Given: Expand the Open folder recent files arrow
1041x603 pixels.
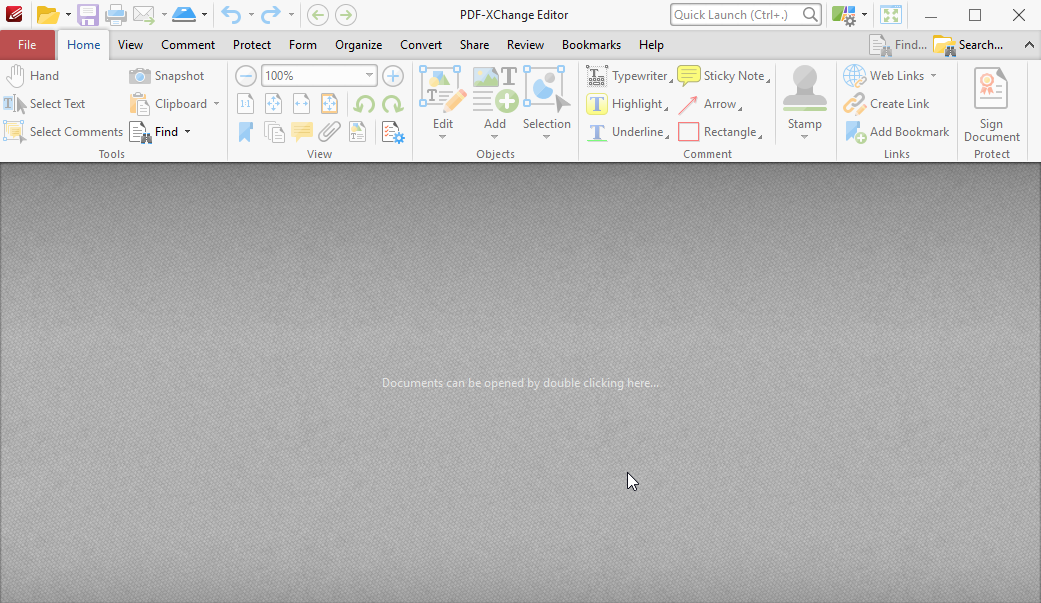Looking at the screenshot, I should pyautogui.click(x=68, y=15).
